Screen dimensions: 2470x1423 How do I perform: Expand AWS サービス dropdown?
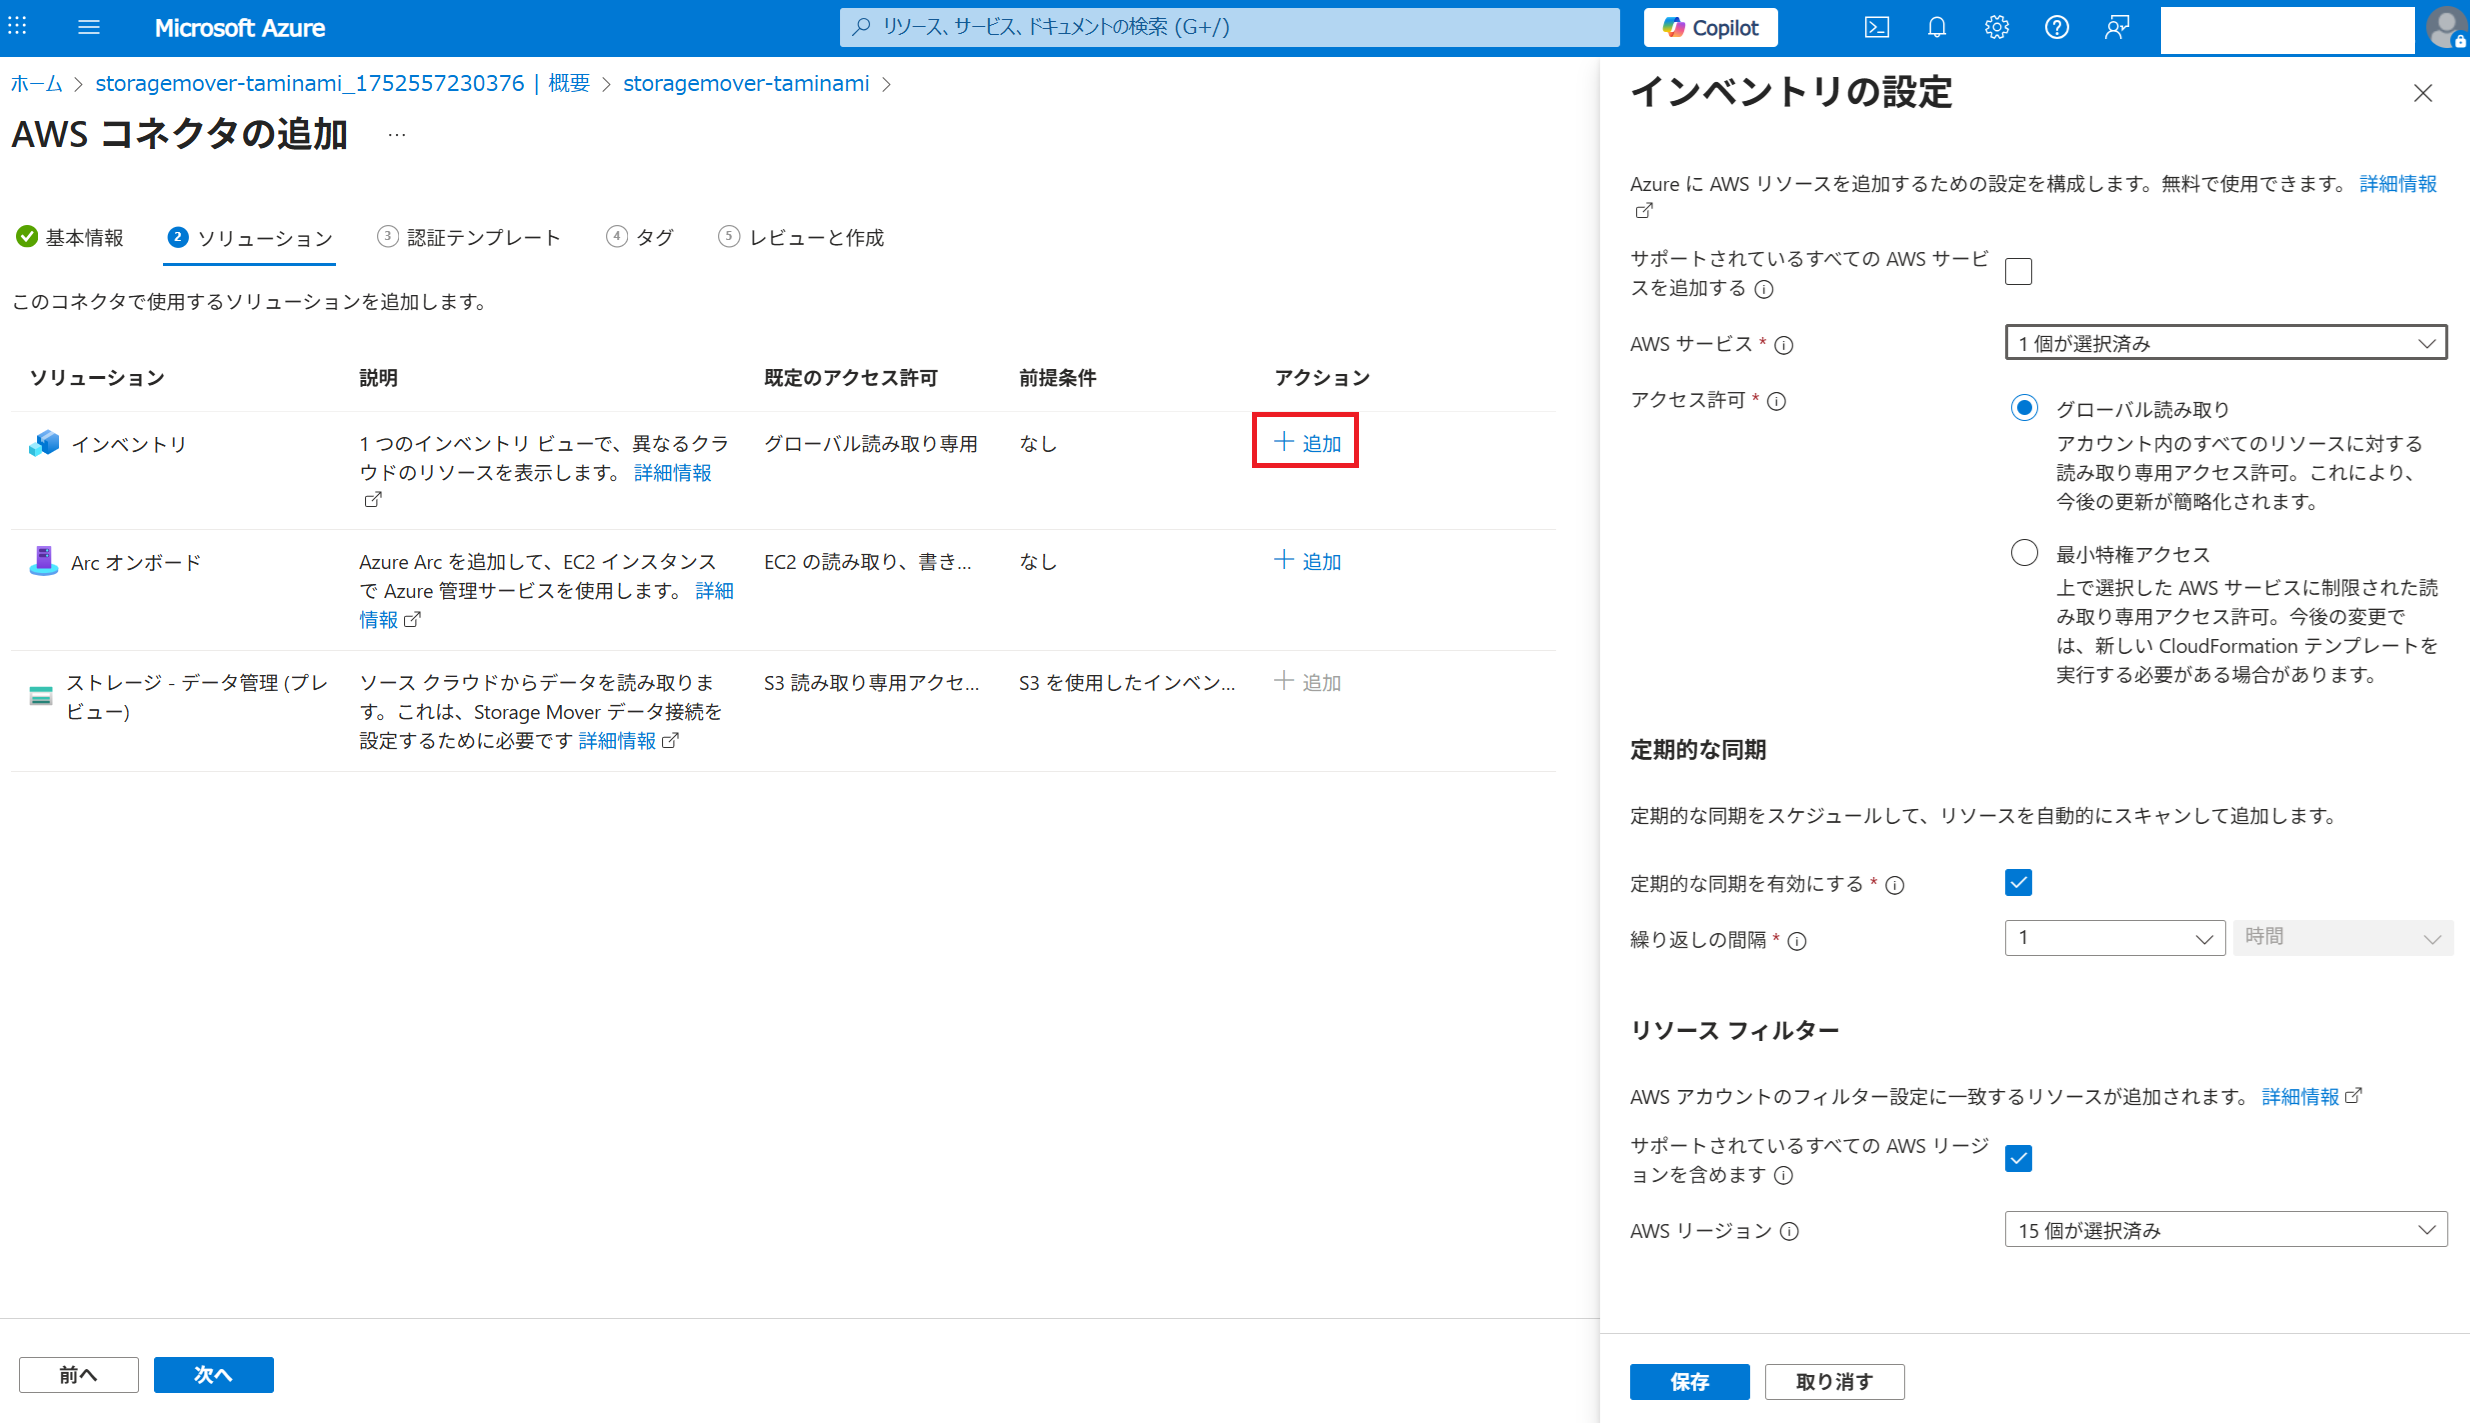2225,343
